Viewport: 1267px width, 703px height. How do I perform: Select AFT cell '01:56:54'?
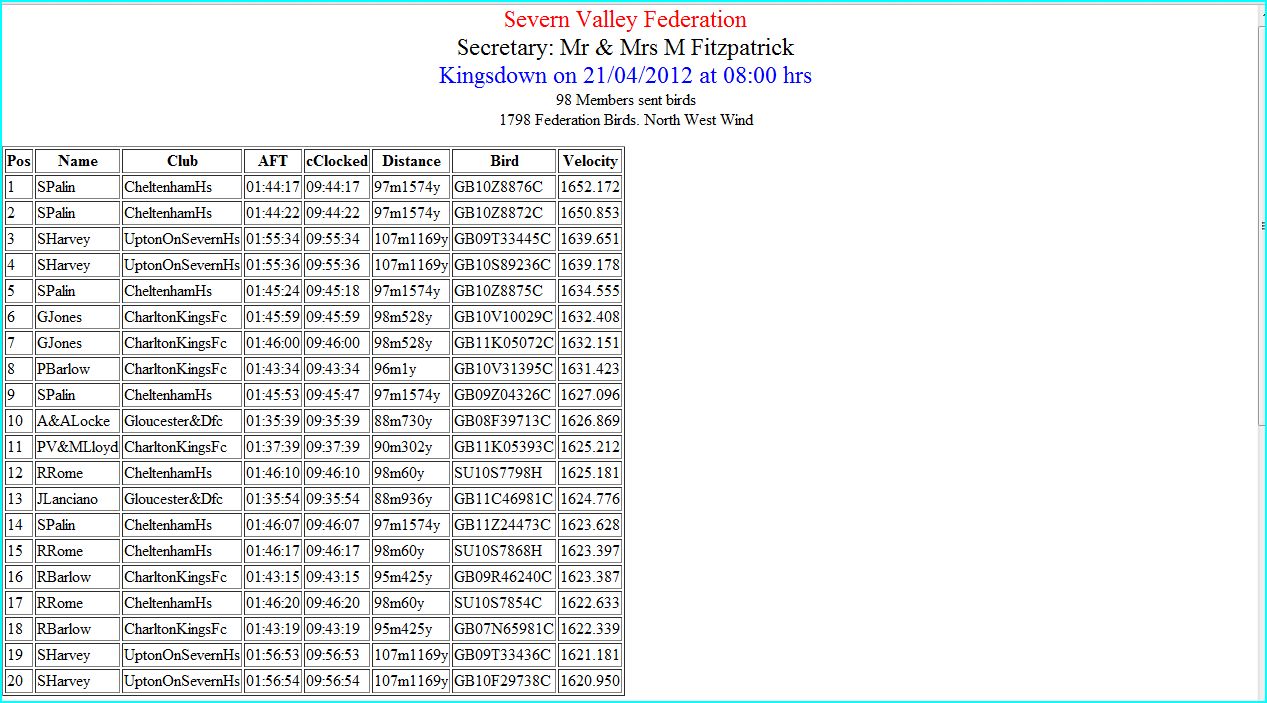273,681
